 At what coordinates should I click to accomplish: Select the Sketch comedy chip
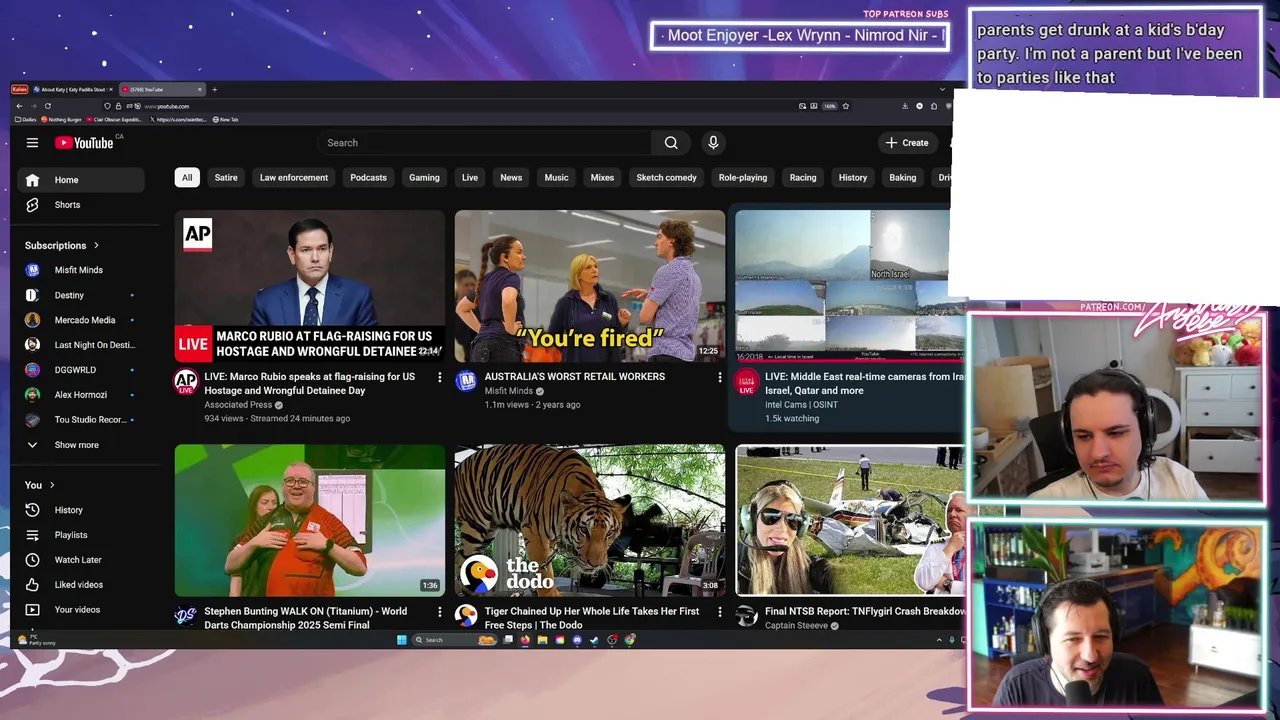point(666,177)
